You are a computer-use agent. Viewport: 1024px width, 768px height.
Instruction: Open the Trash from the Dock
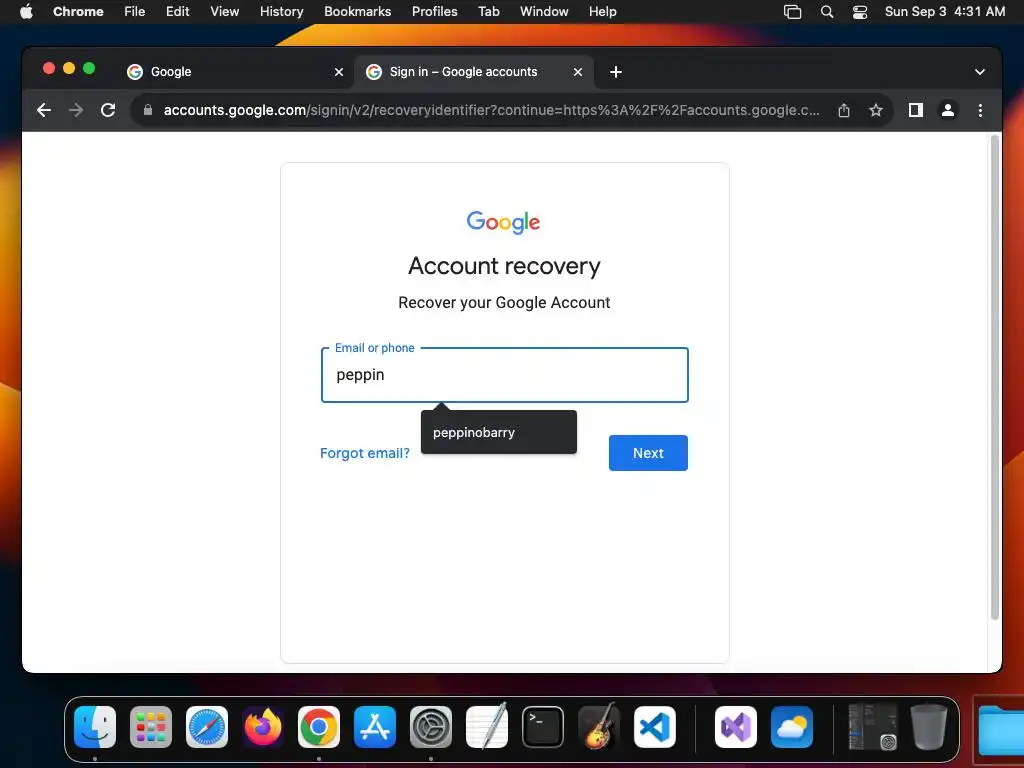[929, 726]
